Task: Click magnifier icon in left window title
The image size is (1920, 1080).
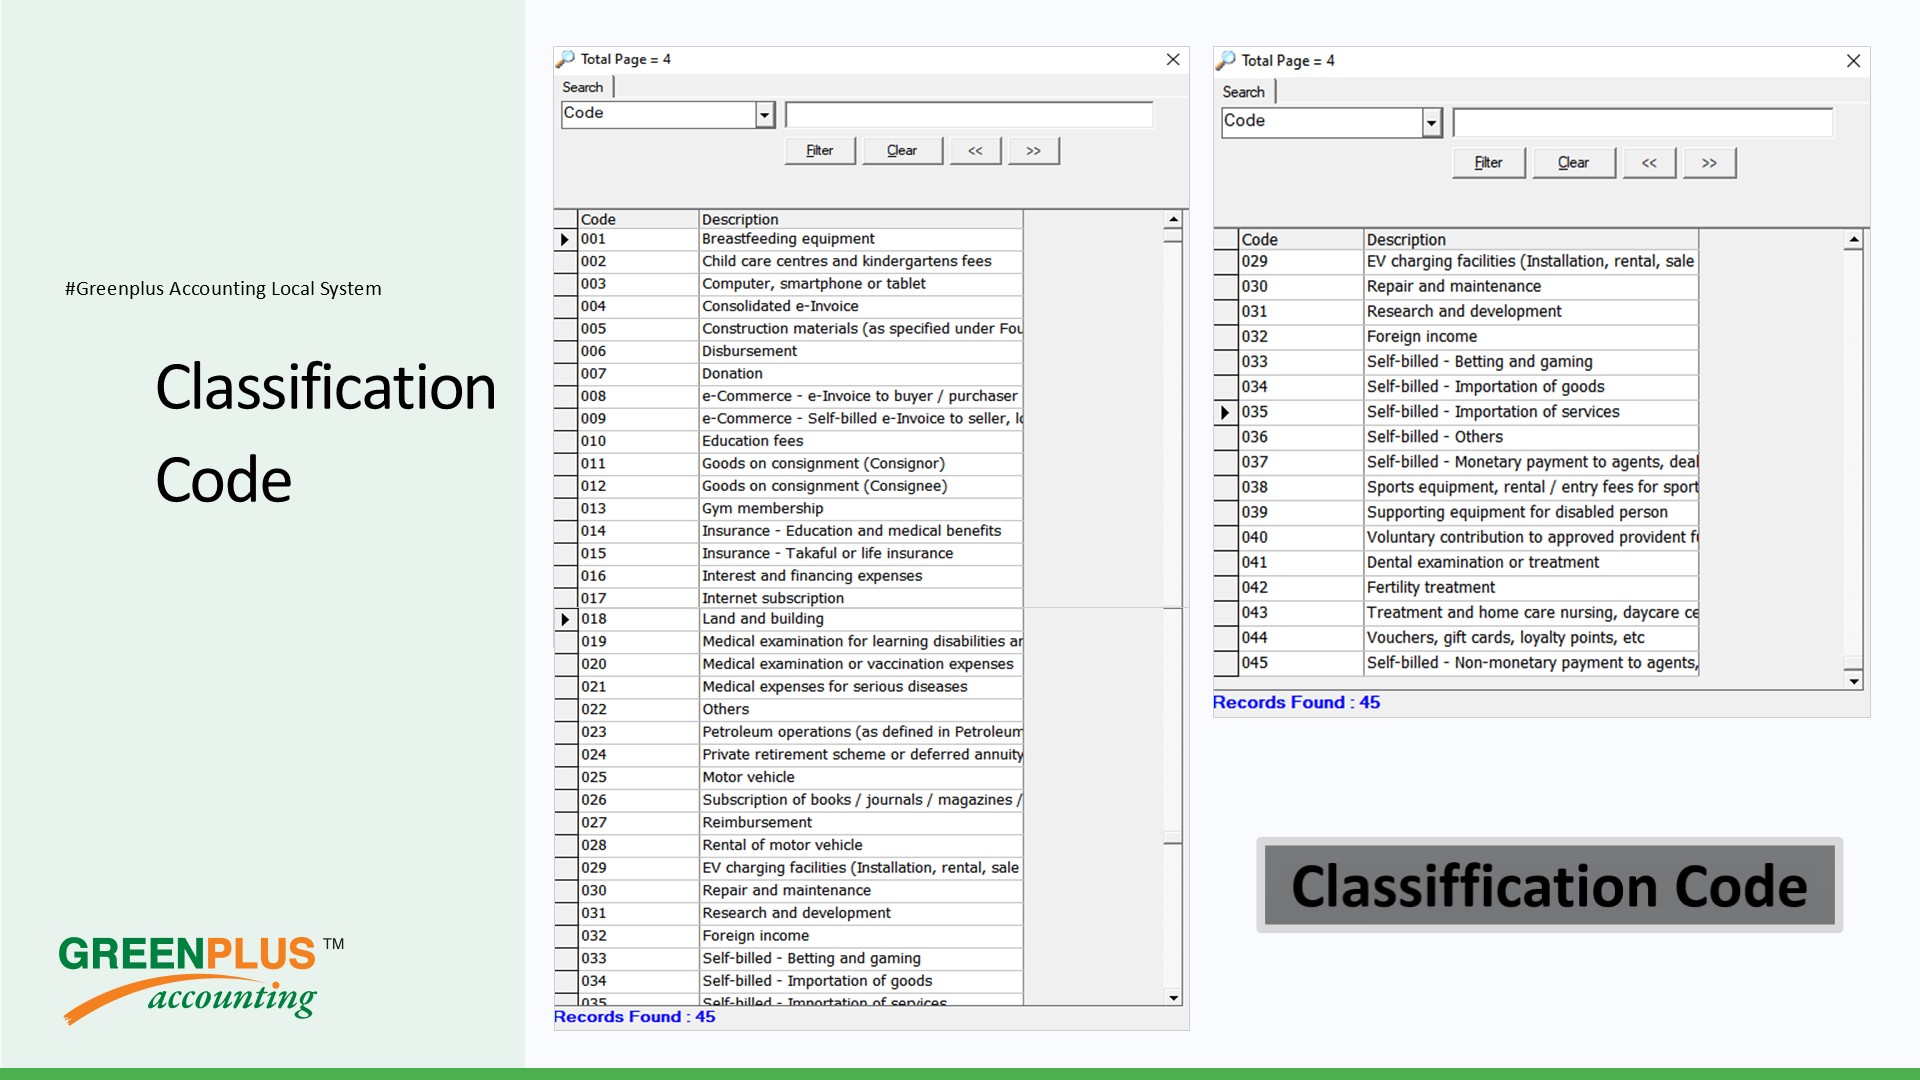Action: click(566, 59)
